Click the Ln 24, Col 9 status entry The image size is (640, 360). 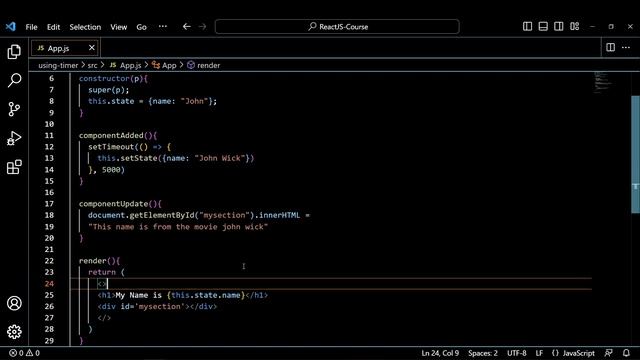(440, 353)
